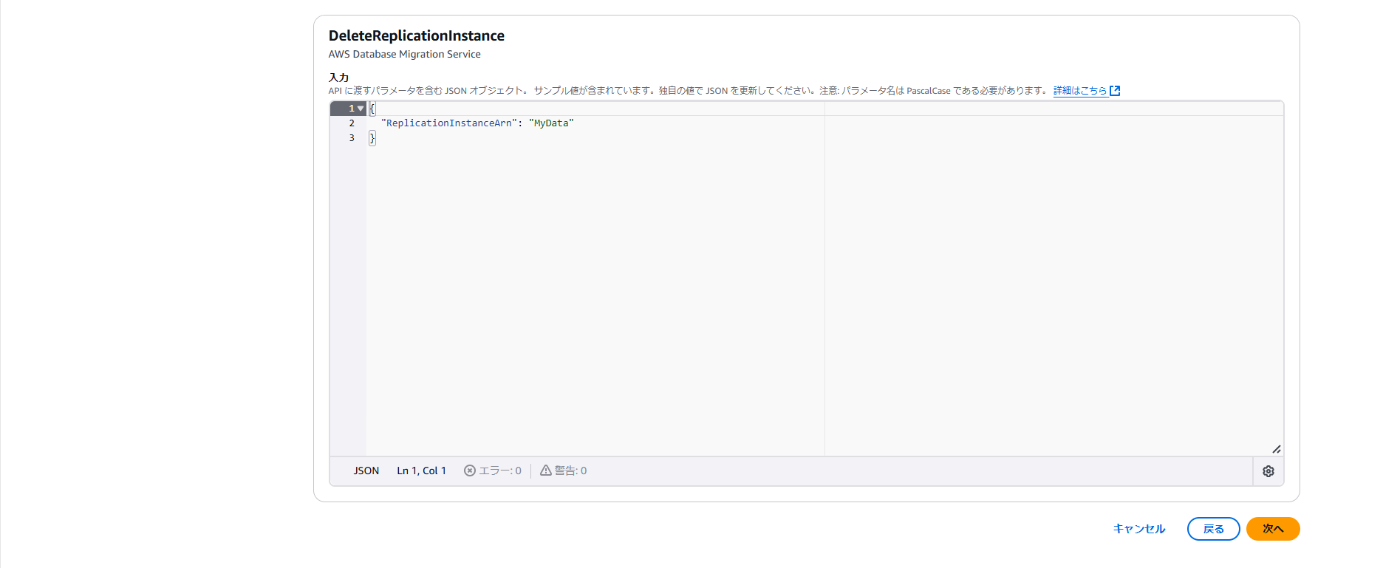Click the 警告: 0 status text
This screenshot has height=568, width=1400.
[571, 470]
